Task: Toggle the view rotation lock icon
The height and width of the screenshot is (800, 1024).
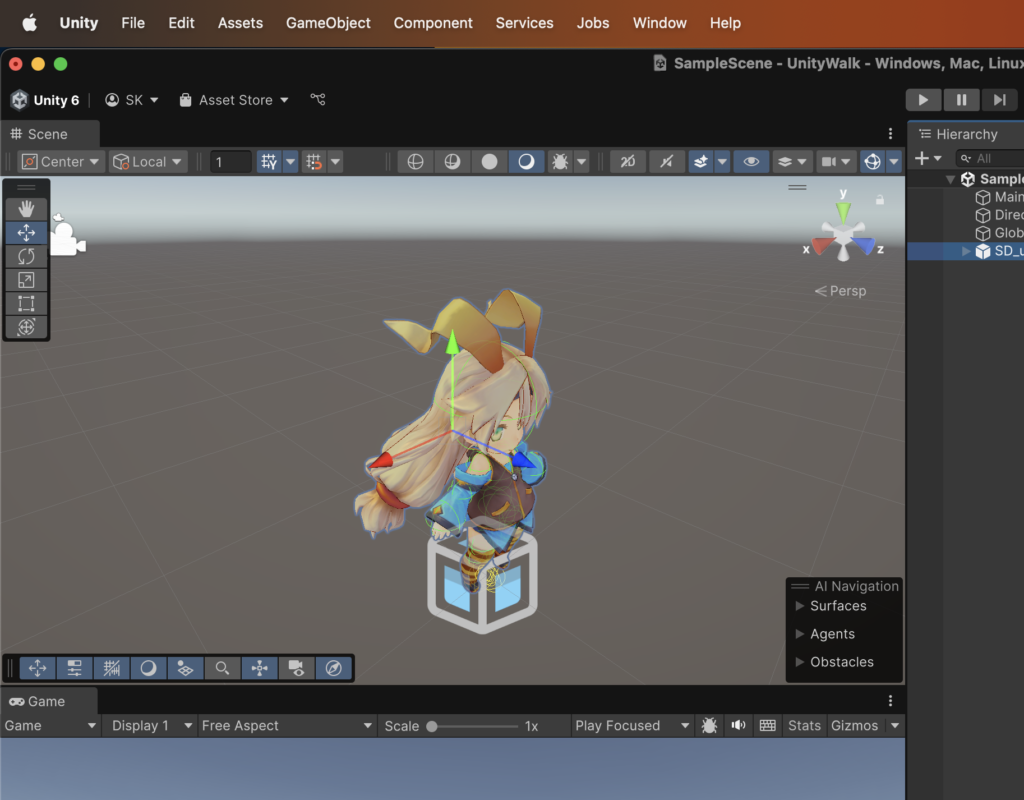Action: pos(880,200)
